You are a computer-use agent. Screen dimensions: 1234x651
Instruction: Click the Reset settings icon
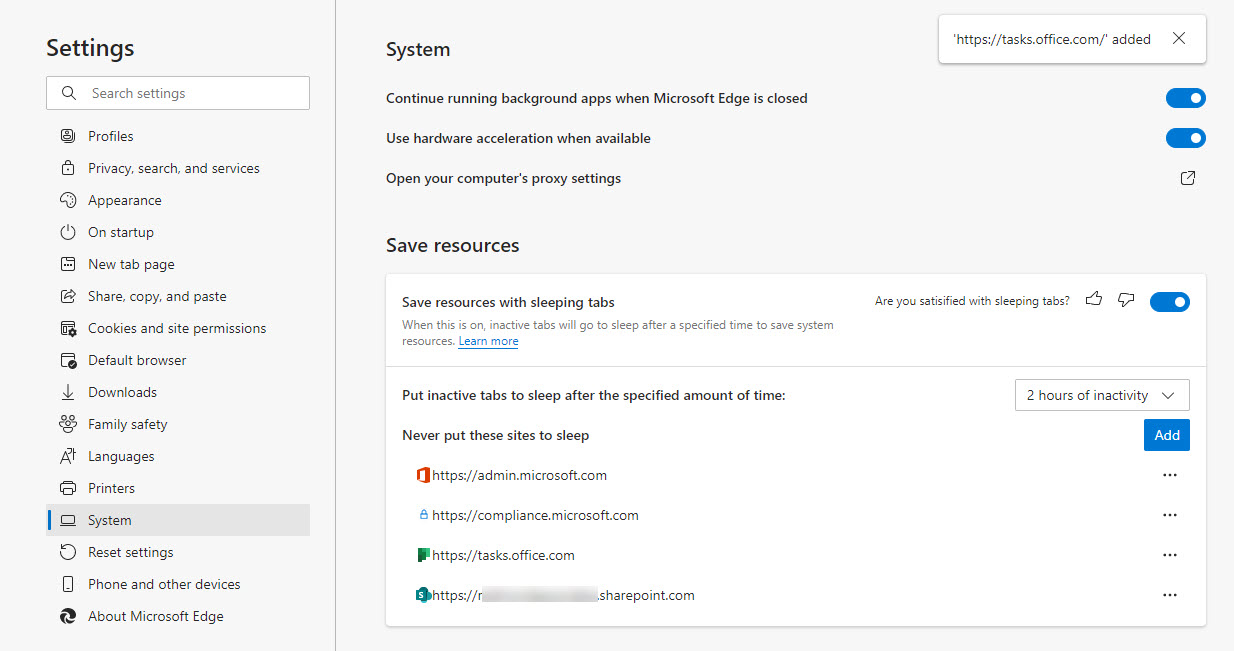[x=68, y=552]
